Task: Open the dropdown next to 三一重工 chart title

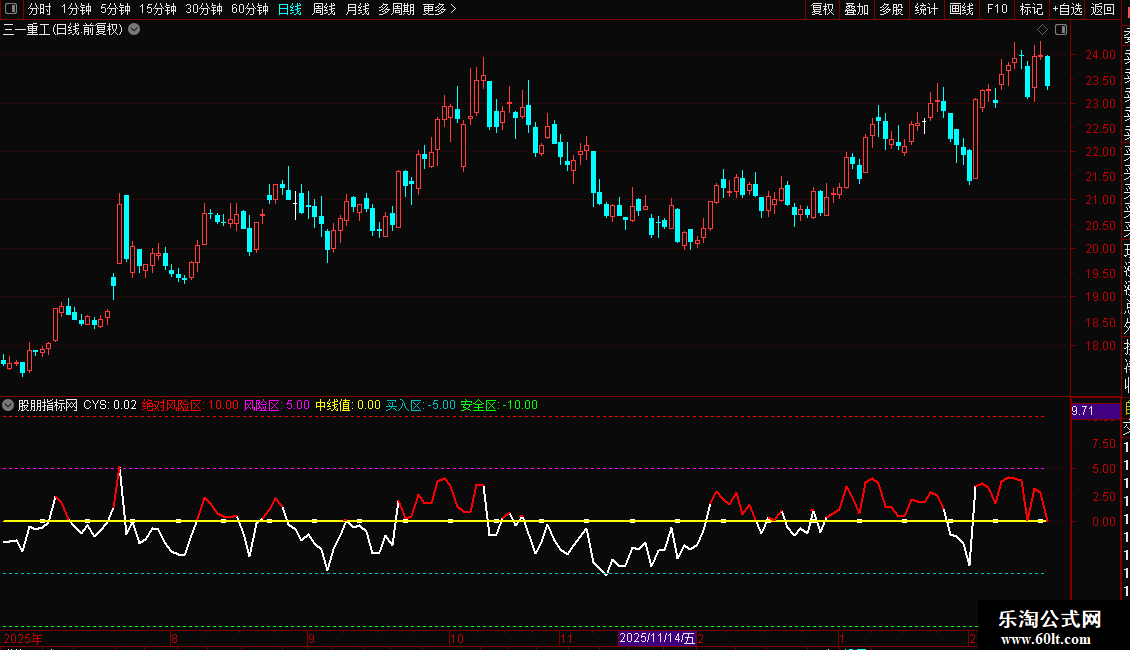Action: [x=134, y=30]
